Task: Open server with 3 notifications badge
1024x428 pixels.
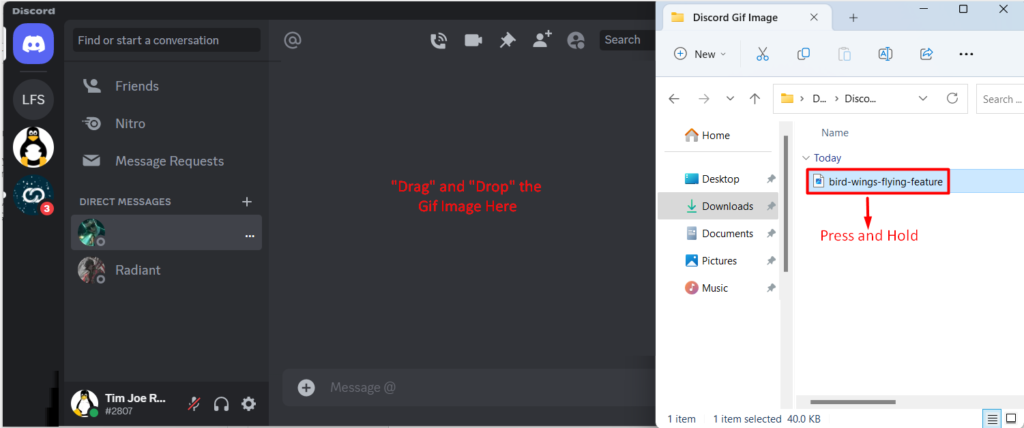Action: (x=33, y=195)
